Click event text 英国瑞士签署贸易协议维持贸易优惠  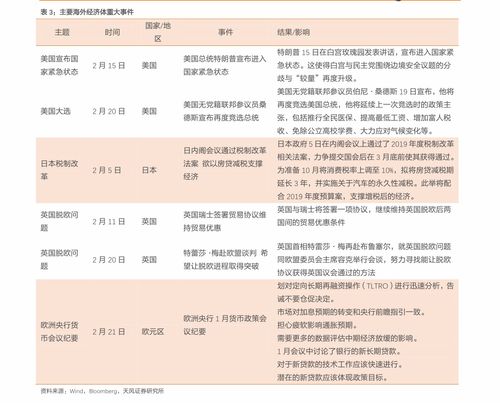(225, 221)
